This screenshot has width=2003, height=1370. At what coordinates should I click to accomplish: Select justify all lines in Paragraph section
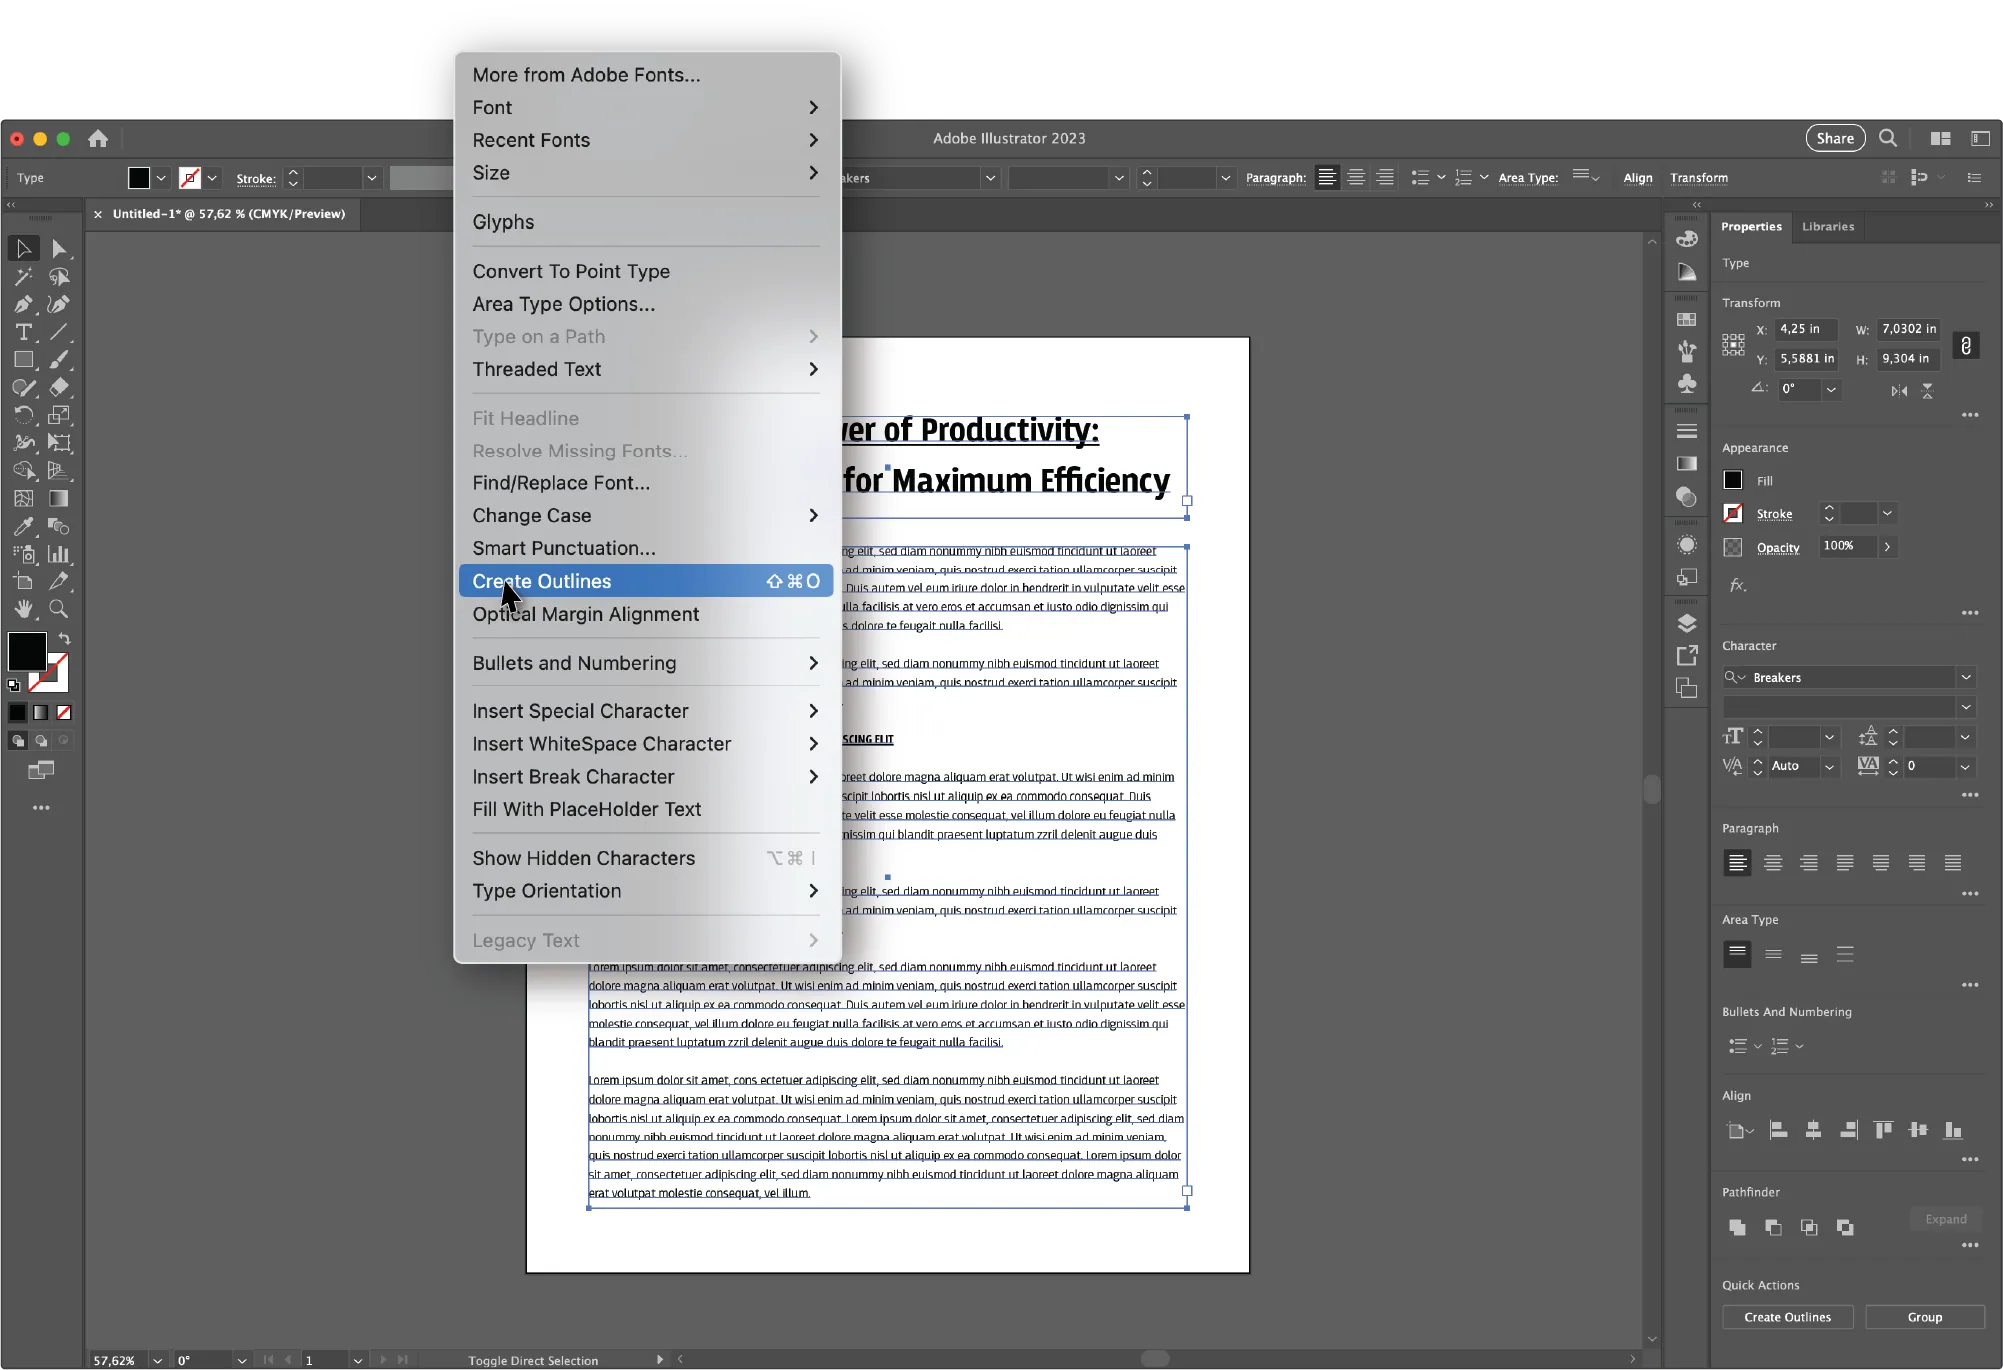point(1953,863)
